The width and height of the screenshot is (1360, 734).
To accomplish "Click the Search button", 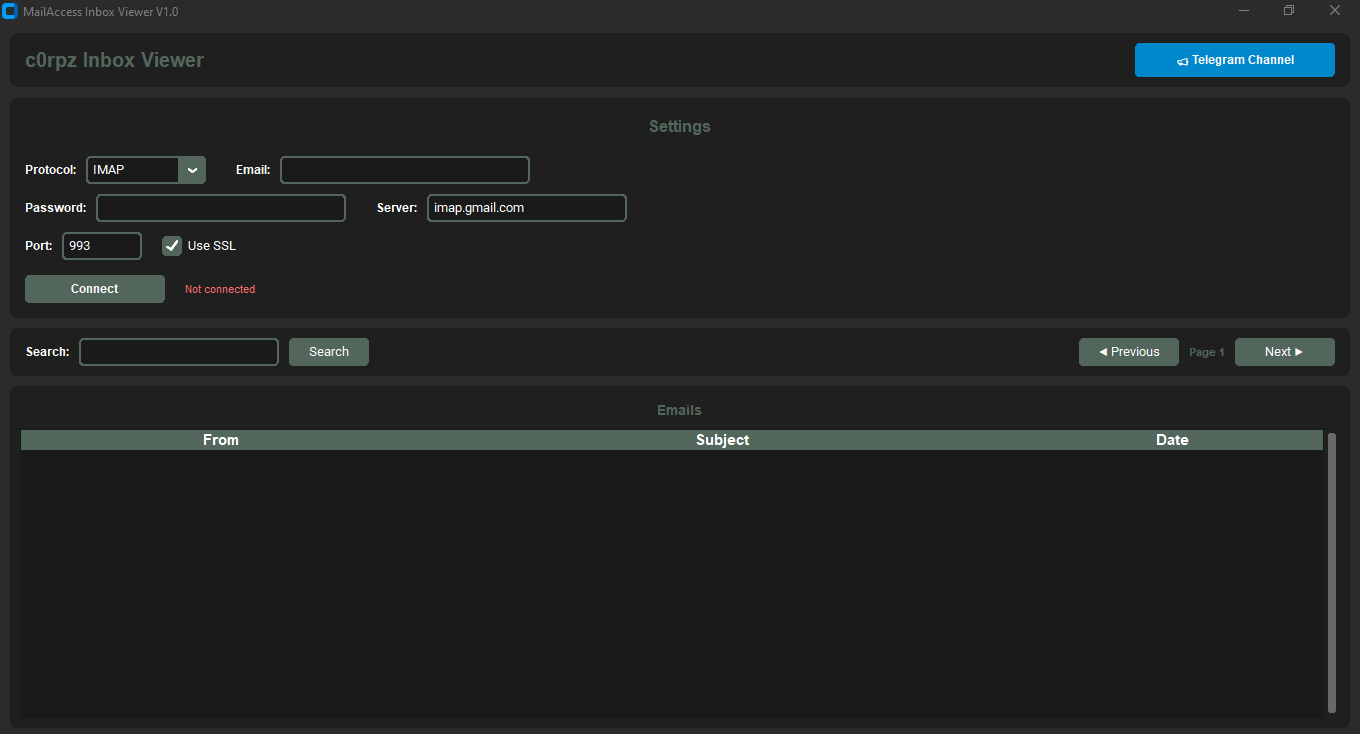I will (328, 352).
